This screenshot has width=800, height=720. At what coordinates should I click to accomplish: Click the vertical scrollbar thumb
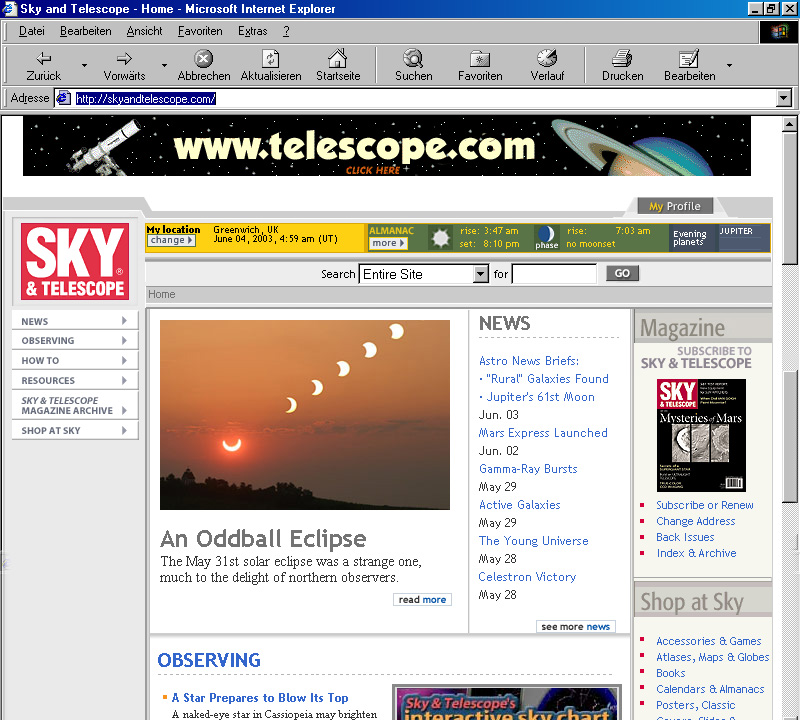click(x=790, y=199)
